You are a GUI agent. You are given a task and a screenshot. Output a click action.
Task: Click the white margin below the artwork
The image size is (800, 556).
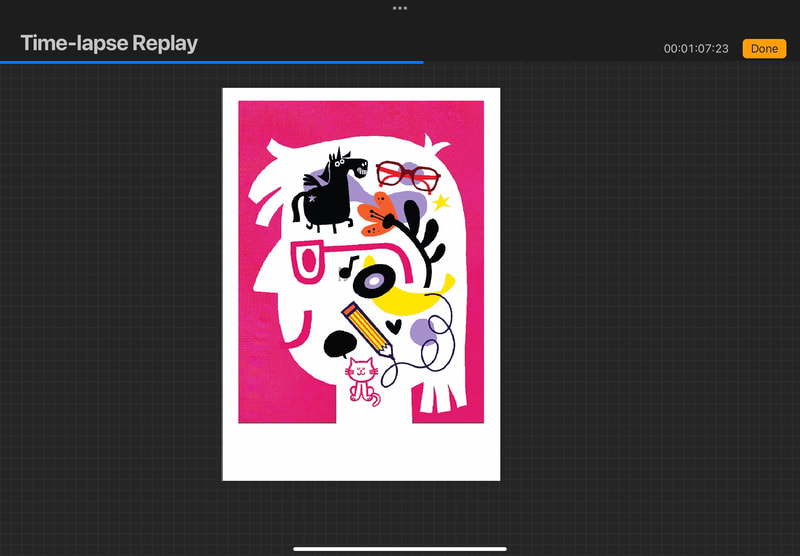coord(360,452)
